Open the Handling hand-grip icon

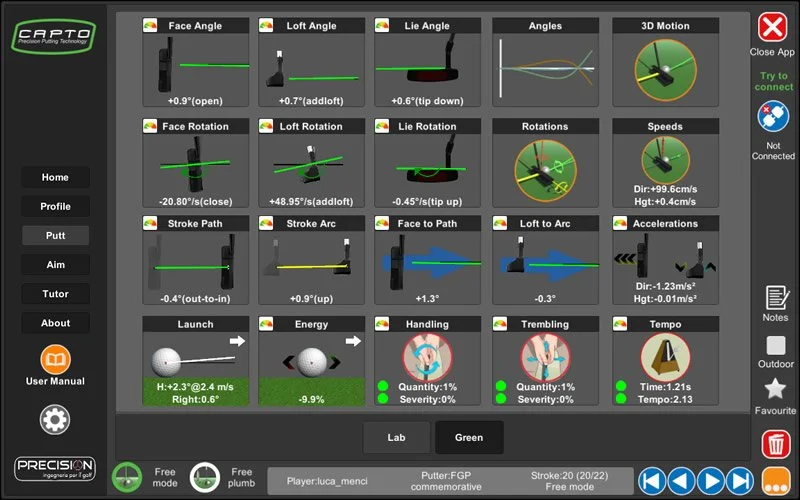coord(427,357)
